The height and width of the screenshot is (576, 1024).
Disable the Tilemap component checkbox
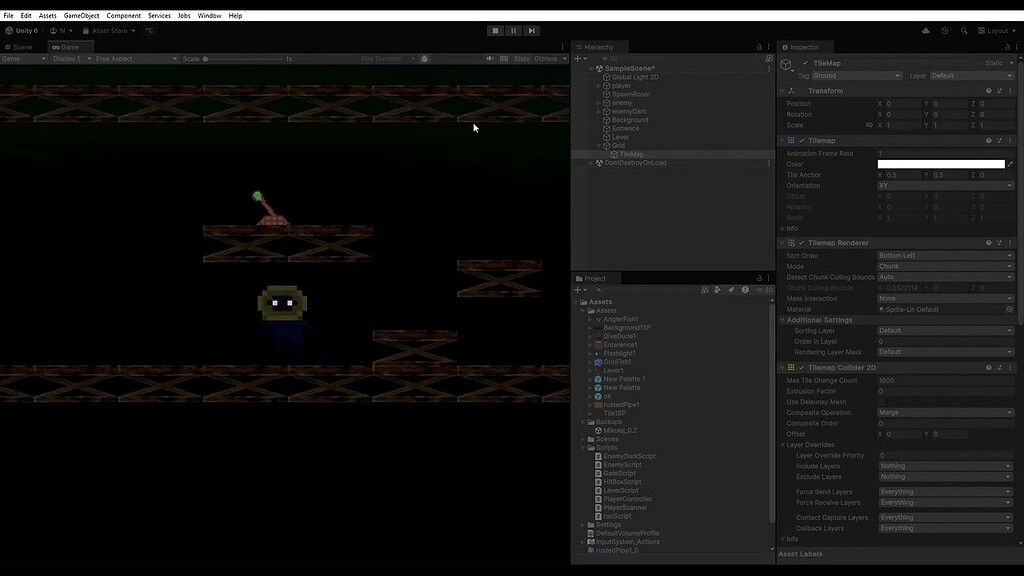(x=802, y=141)
